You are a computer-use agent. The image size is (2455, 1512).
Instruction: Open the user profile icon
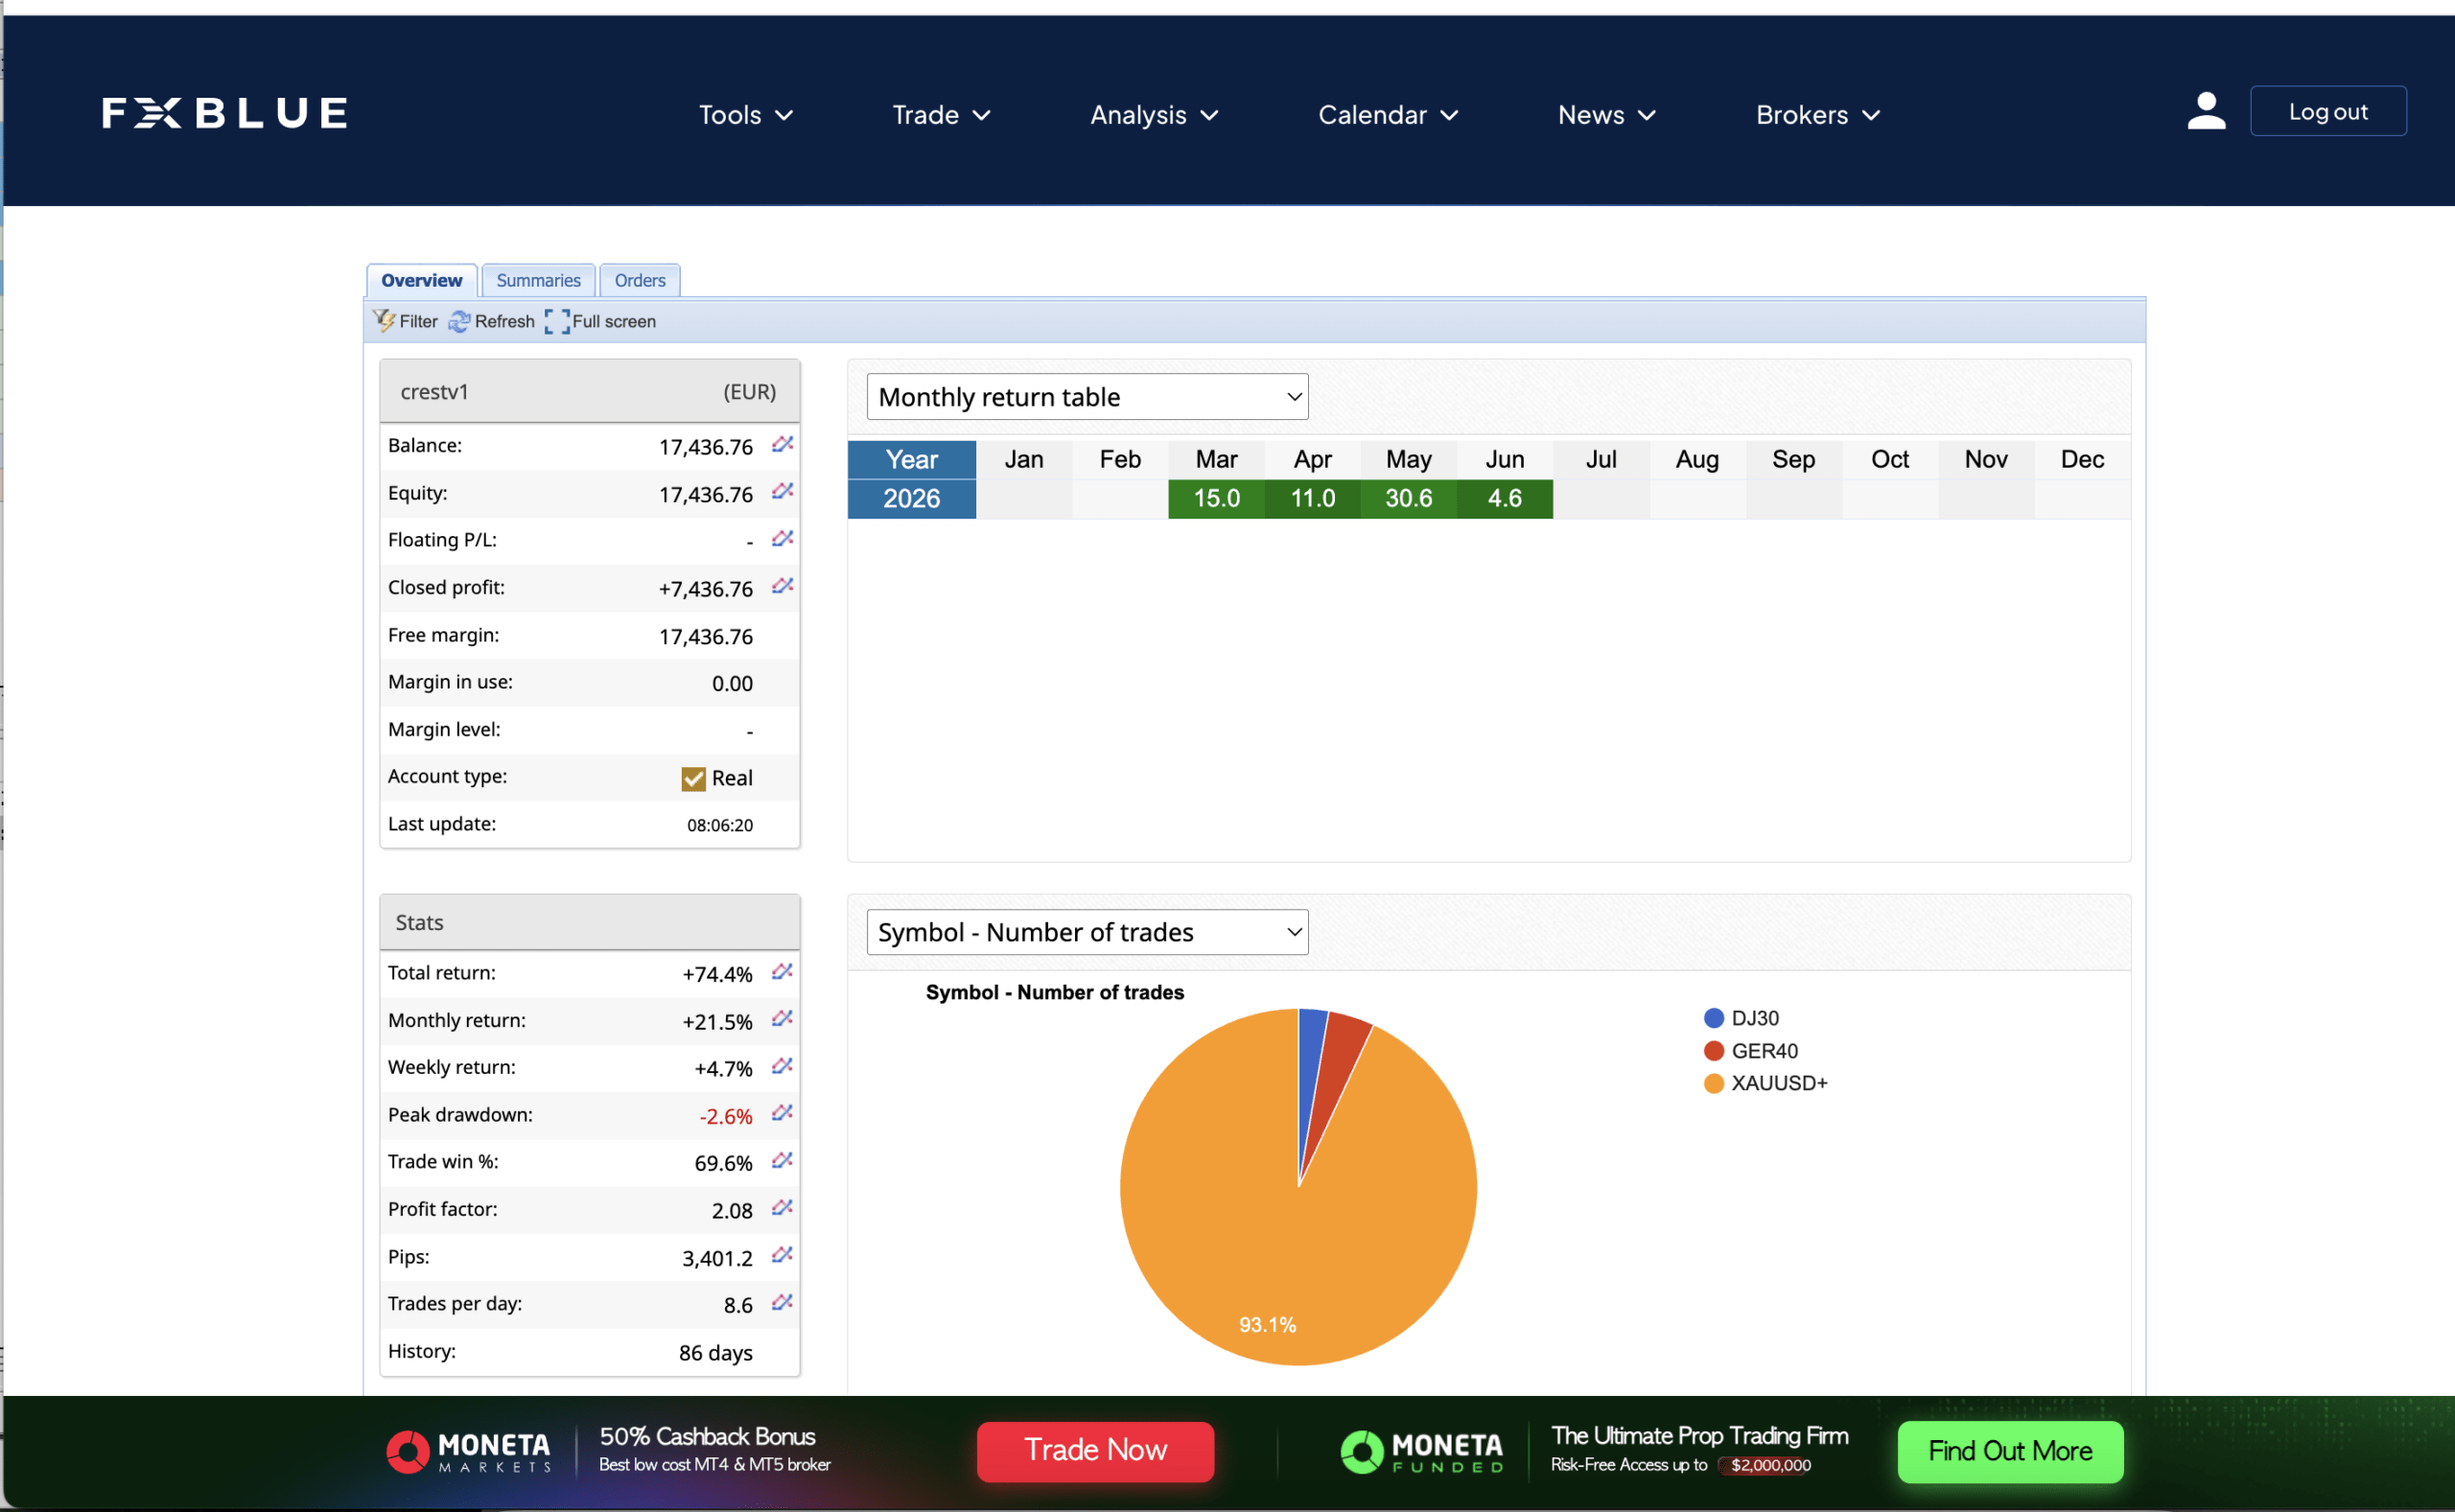pyautogui.click(x=2206, y=111)
